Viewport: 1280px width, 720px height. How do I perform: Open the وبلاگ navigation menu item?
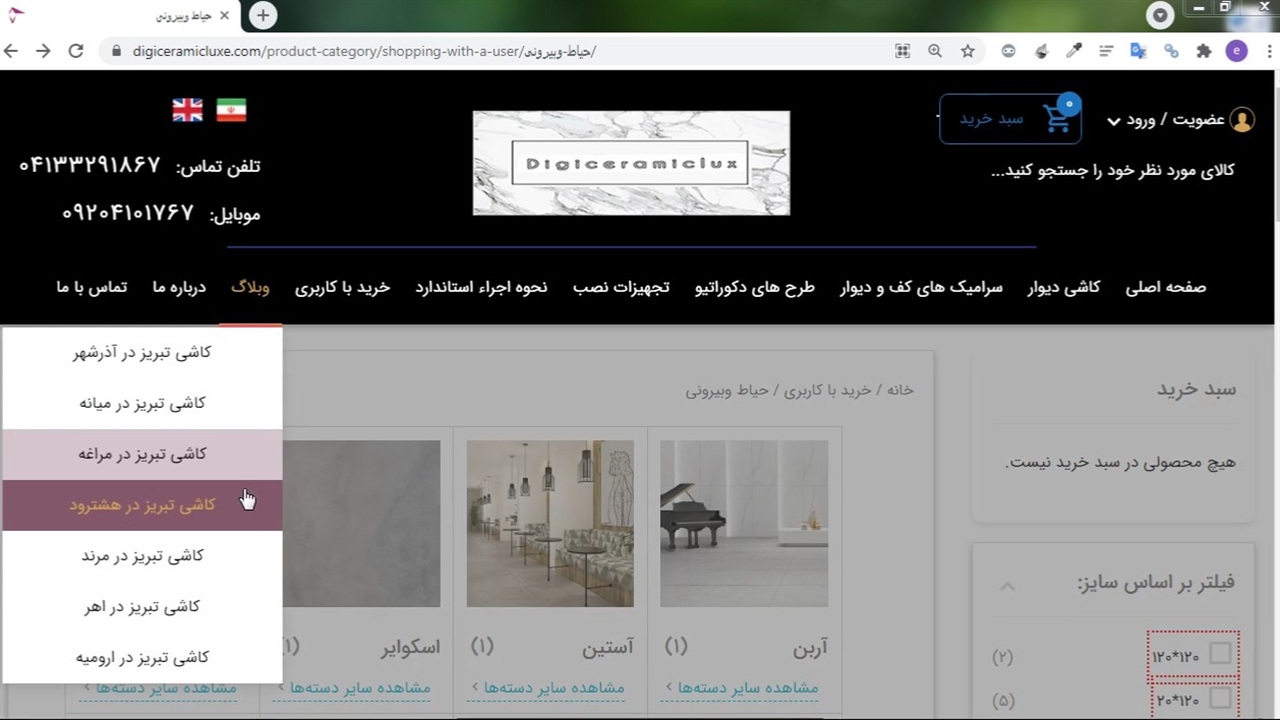(250, 287)
